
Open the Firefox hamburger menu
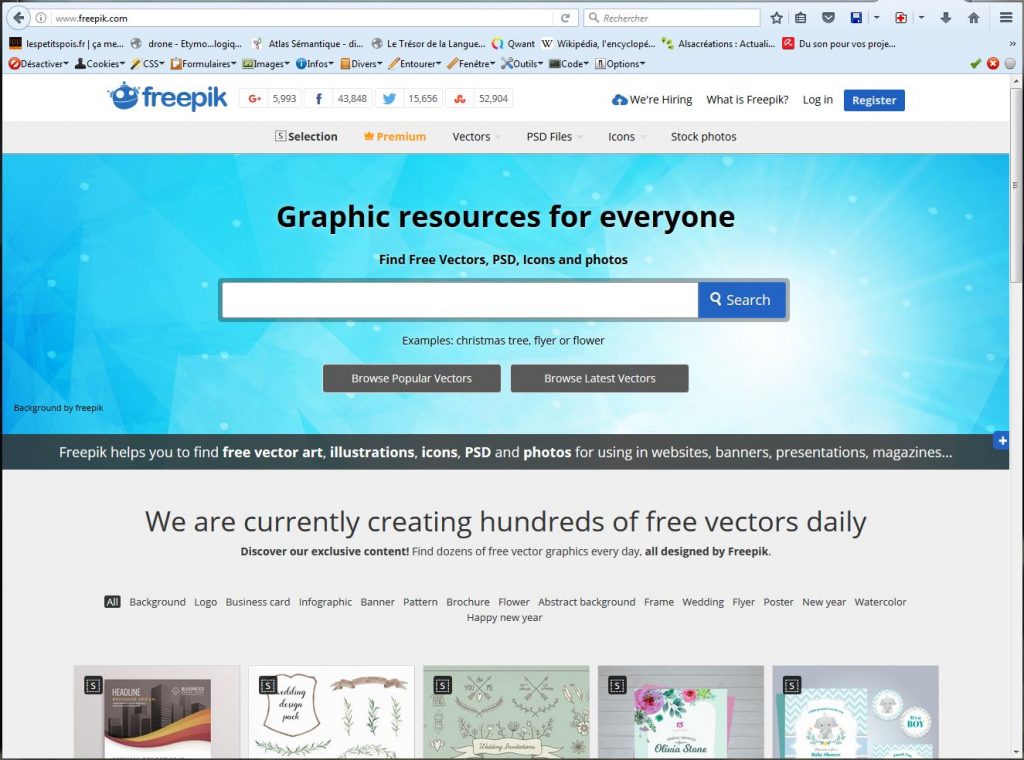point(1006,18)
